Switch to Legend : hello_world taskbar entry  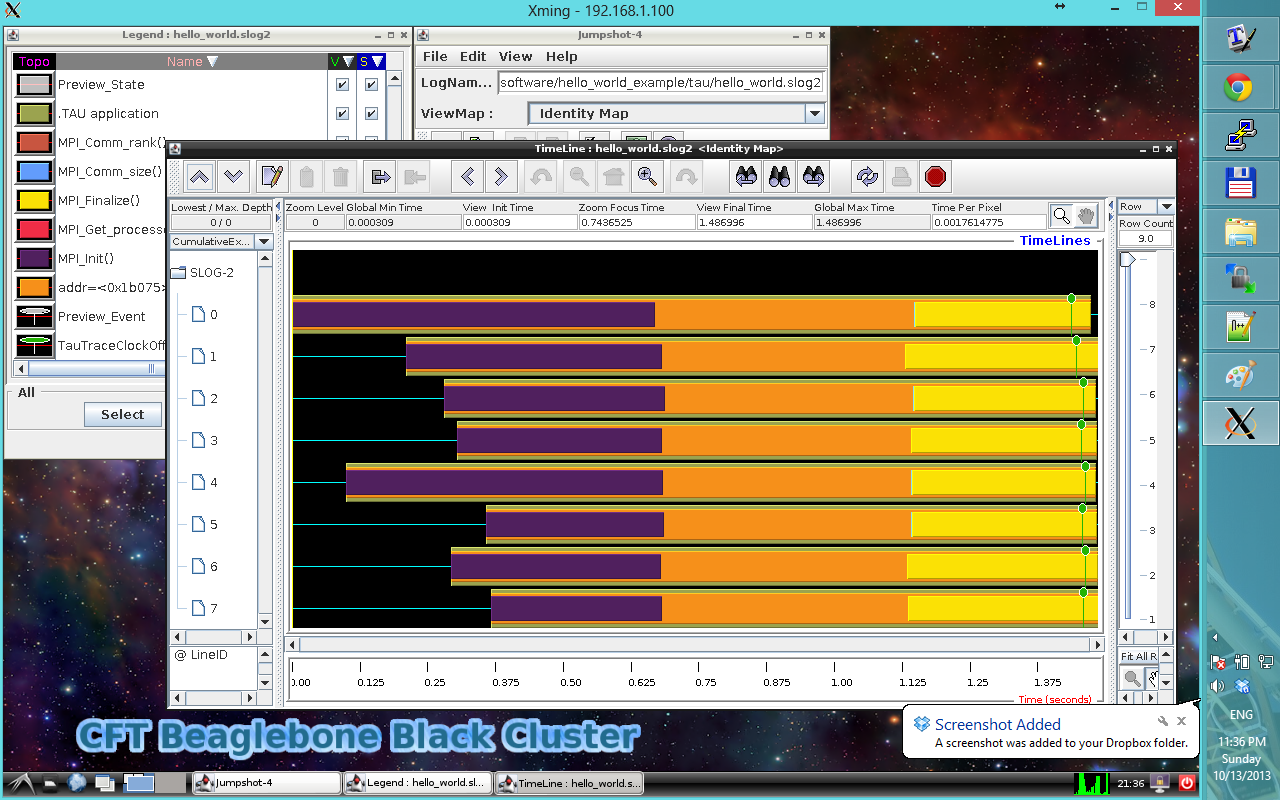click(418, 783)
